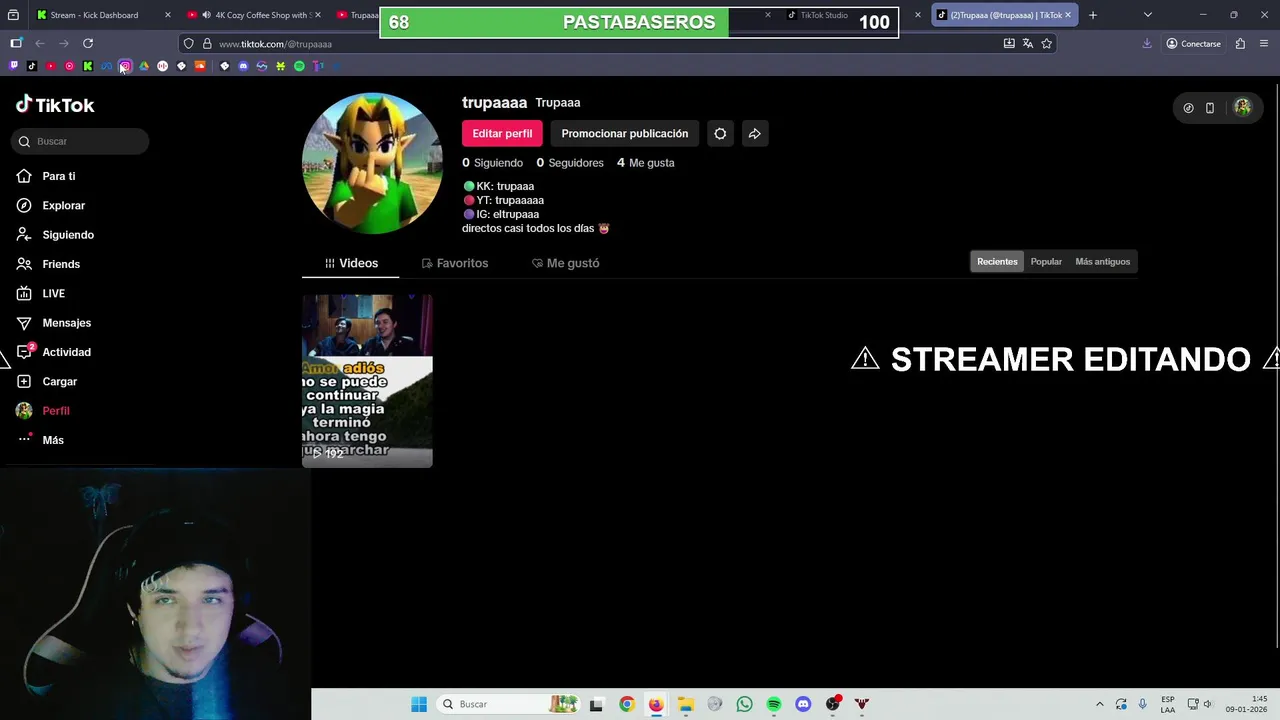1280x720 pixels.
Task: Open the YouTube bookmark
Action: (51, 66)
